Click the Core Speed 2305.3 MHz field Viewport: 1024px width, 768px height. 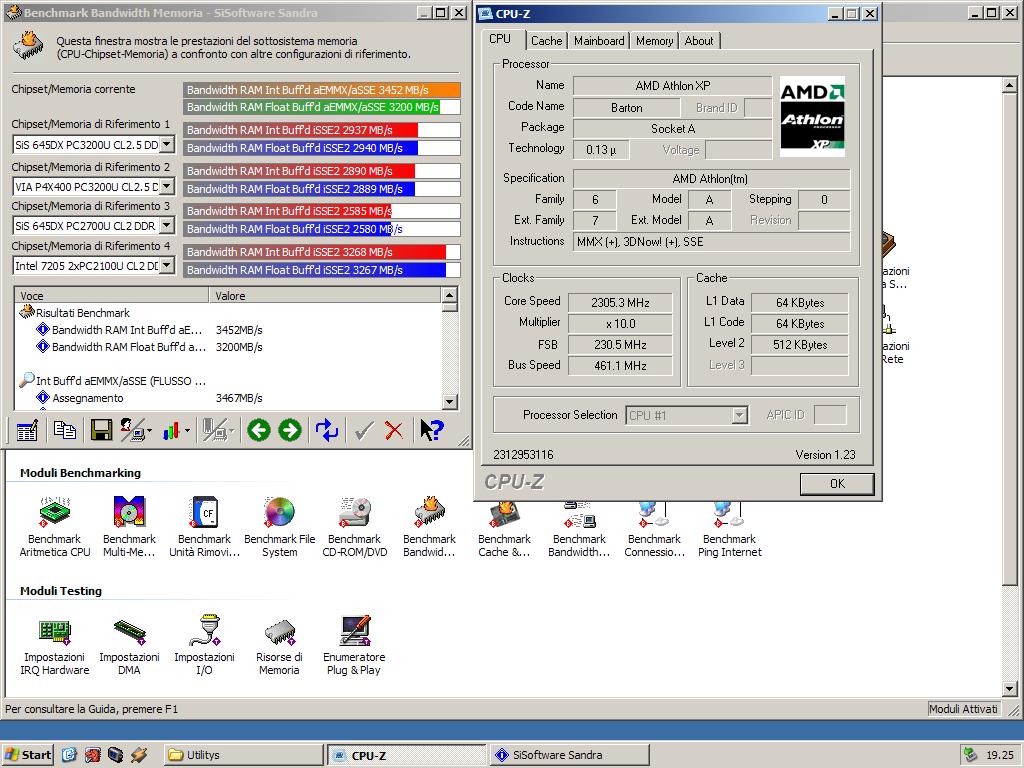point(620,302)
